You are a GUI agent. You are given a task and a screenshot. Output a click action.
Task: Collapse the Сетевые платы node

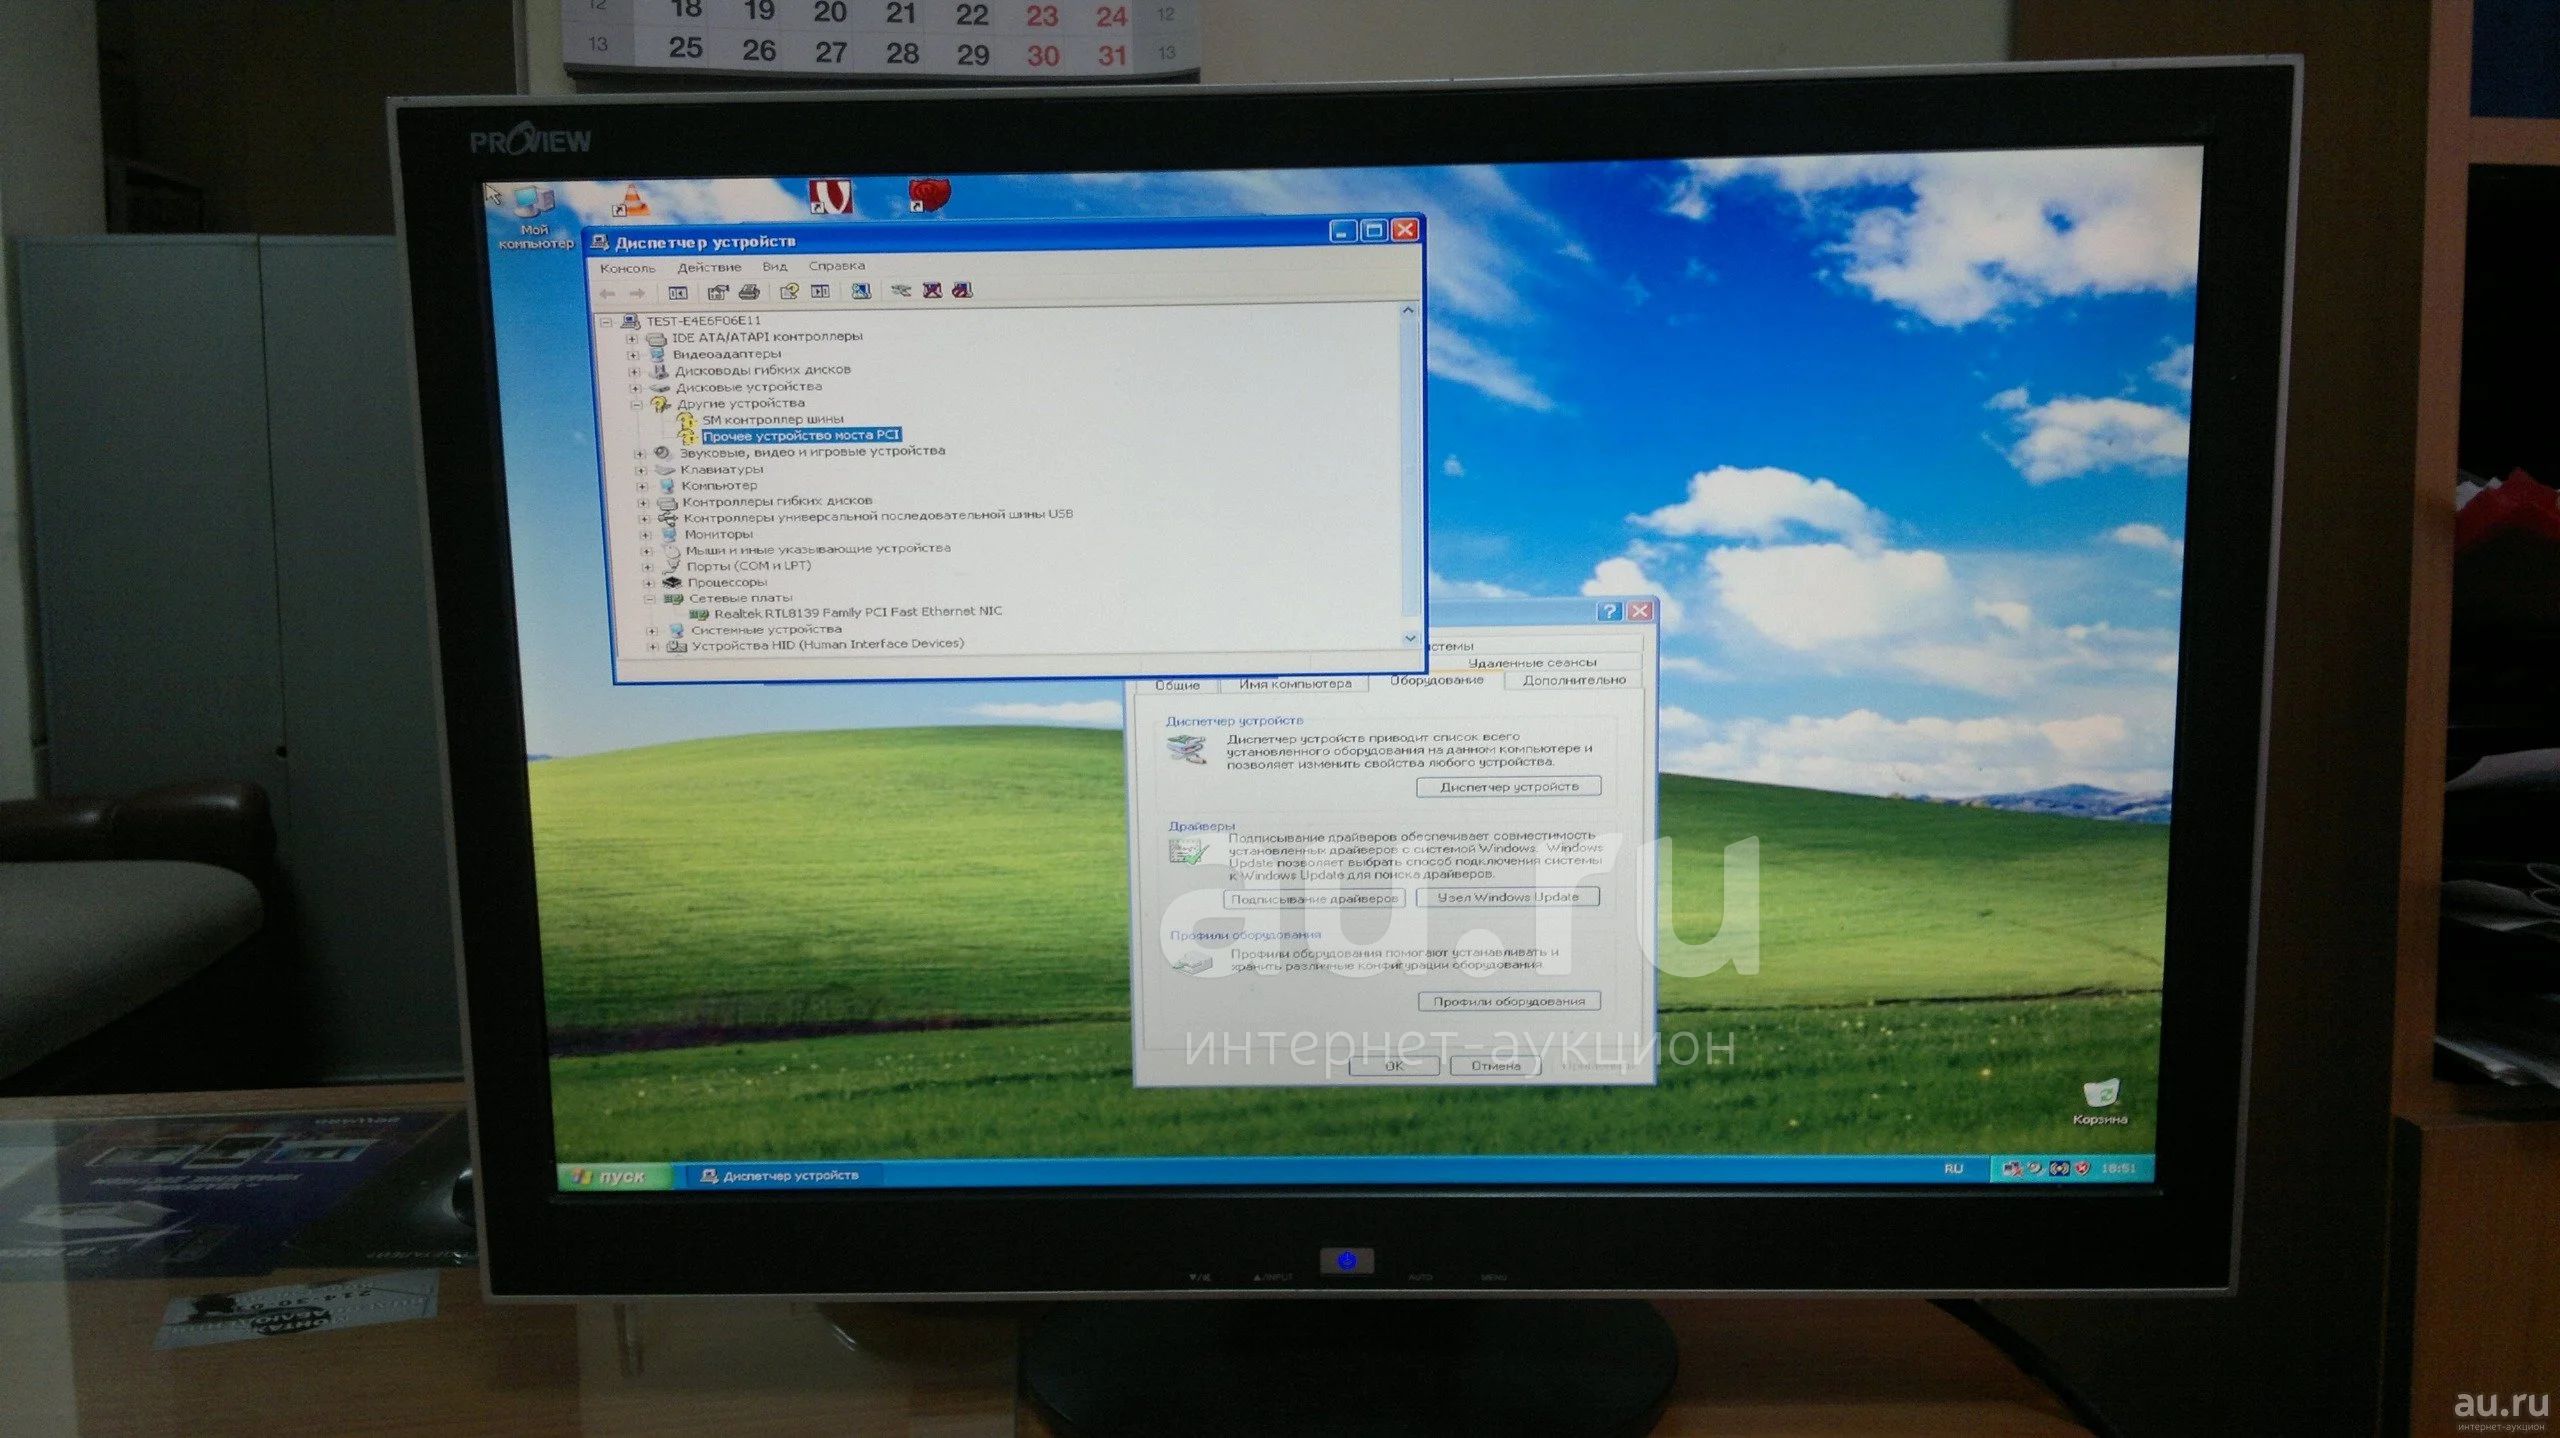coord(649,599)
